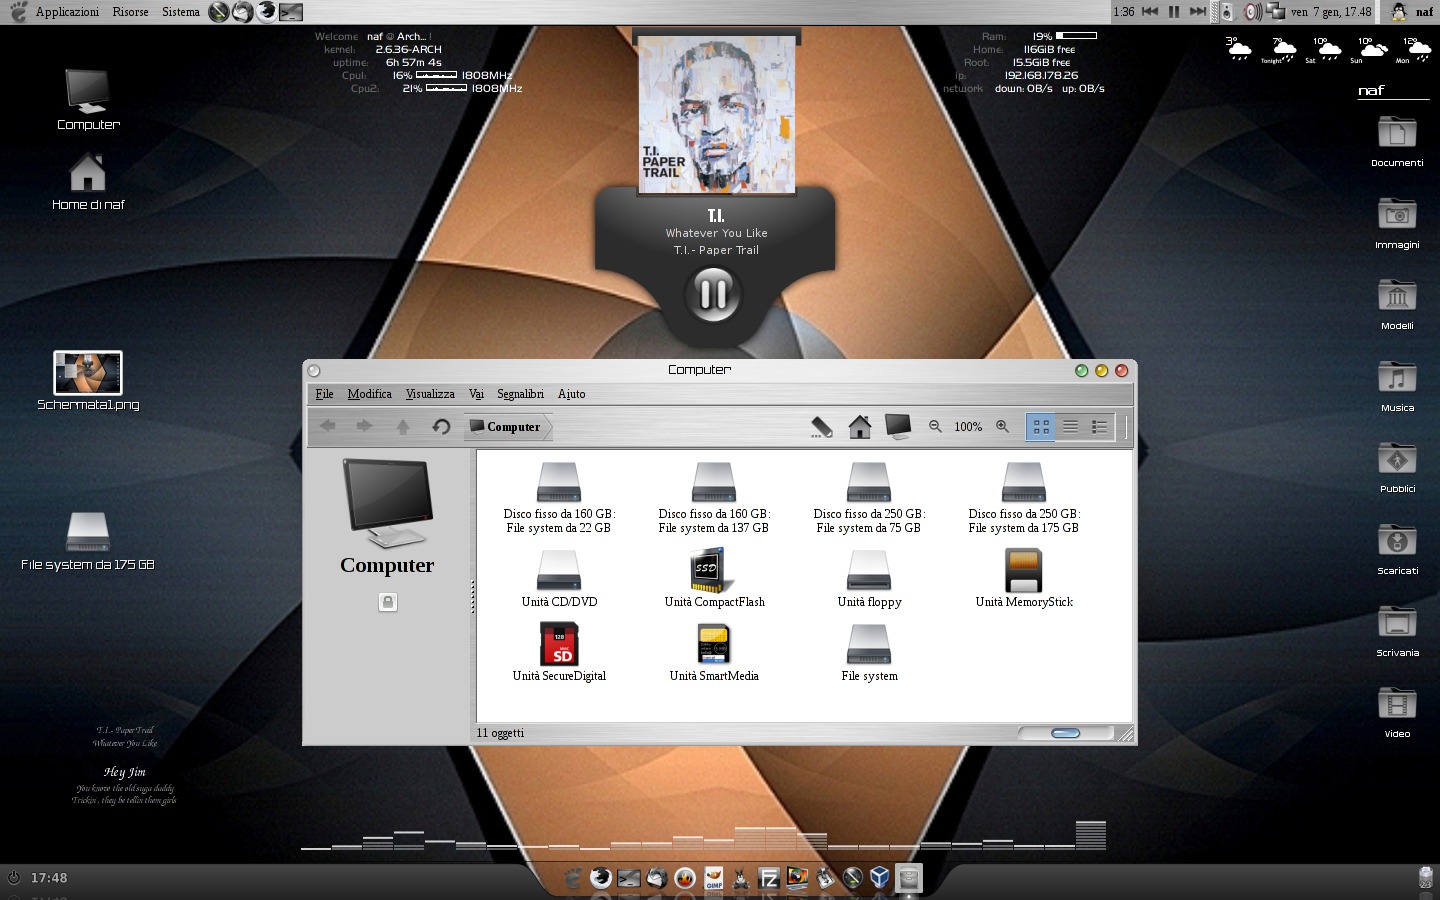Open the Ajuto menu
The width and height of the screenshot is (1440, 900).
571,394
